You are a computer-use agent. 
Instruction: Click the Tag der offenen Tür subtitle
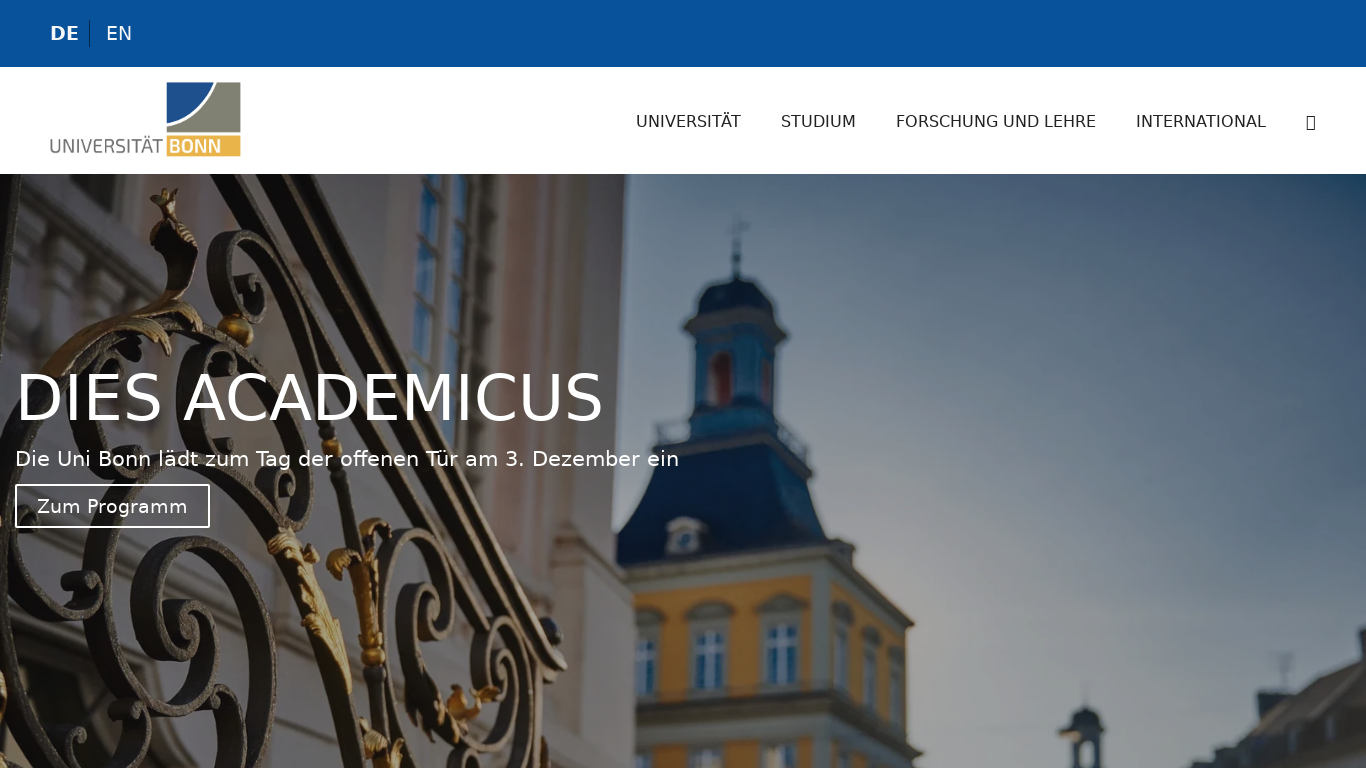347,459
